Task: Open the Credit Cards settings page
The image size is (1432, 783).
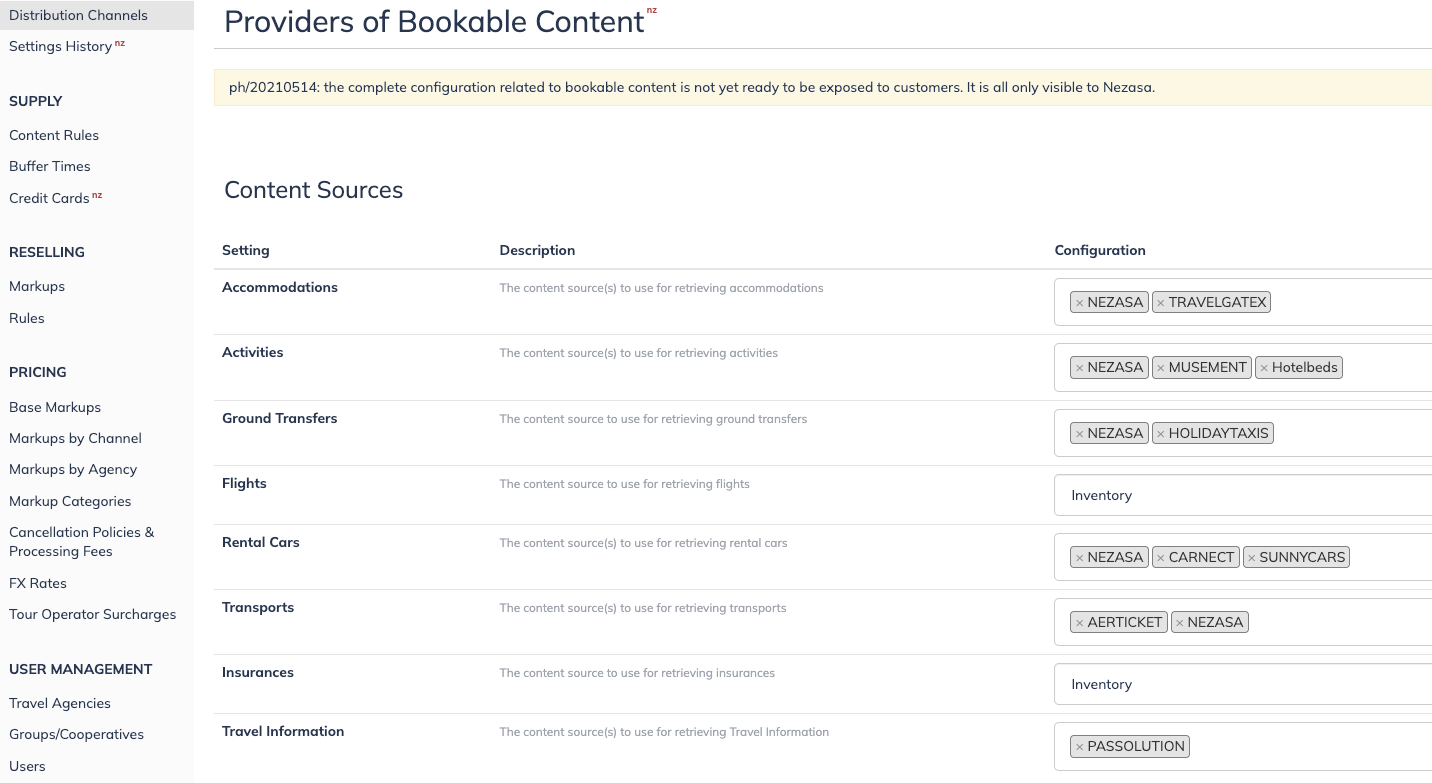Action: 49,198
